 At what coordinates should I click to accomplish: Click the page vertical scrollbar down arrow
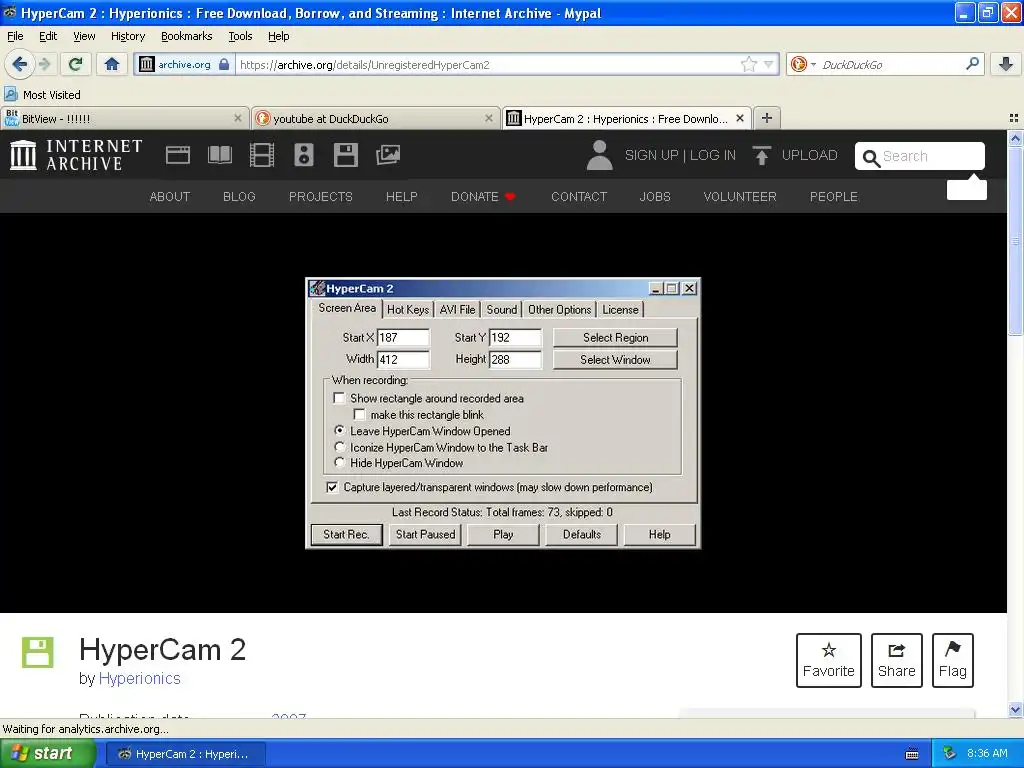1015,710
